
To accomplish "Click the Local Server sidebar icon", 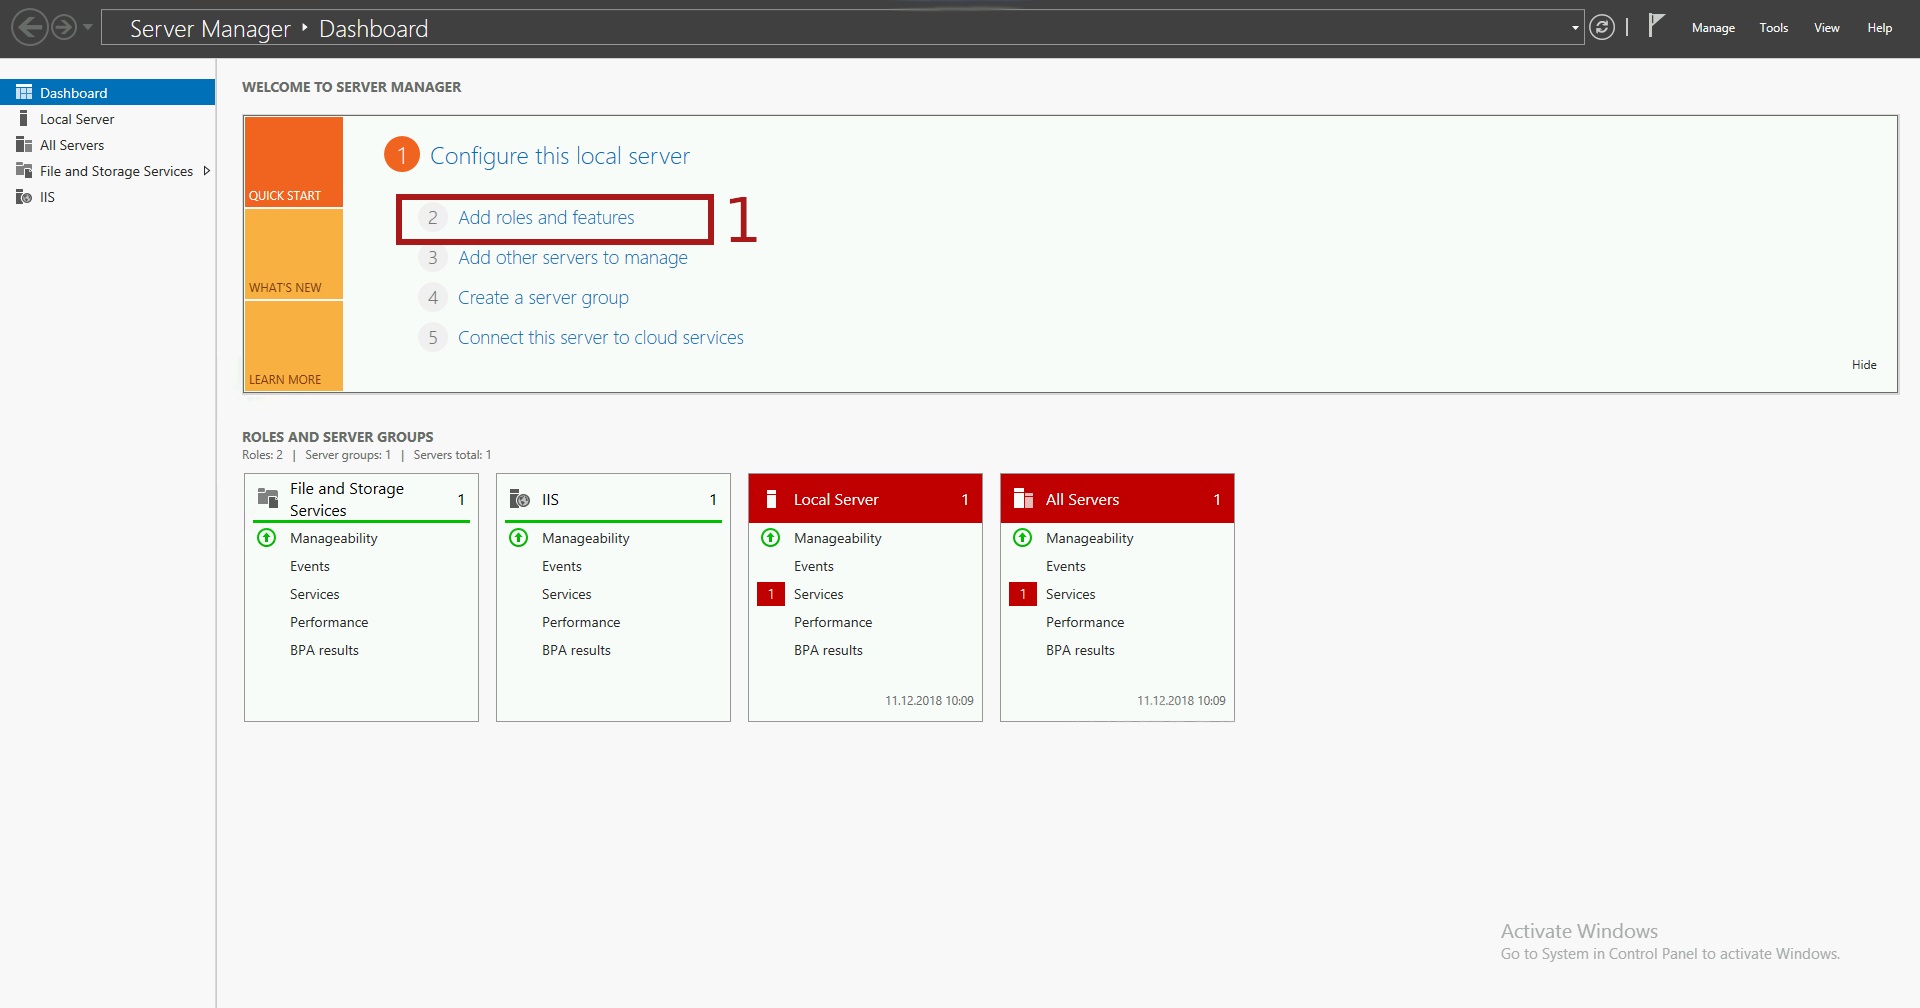I will click(24, 118).
